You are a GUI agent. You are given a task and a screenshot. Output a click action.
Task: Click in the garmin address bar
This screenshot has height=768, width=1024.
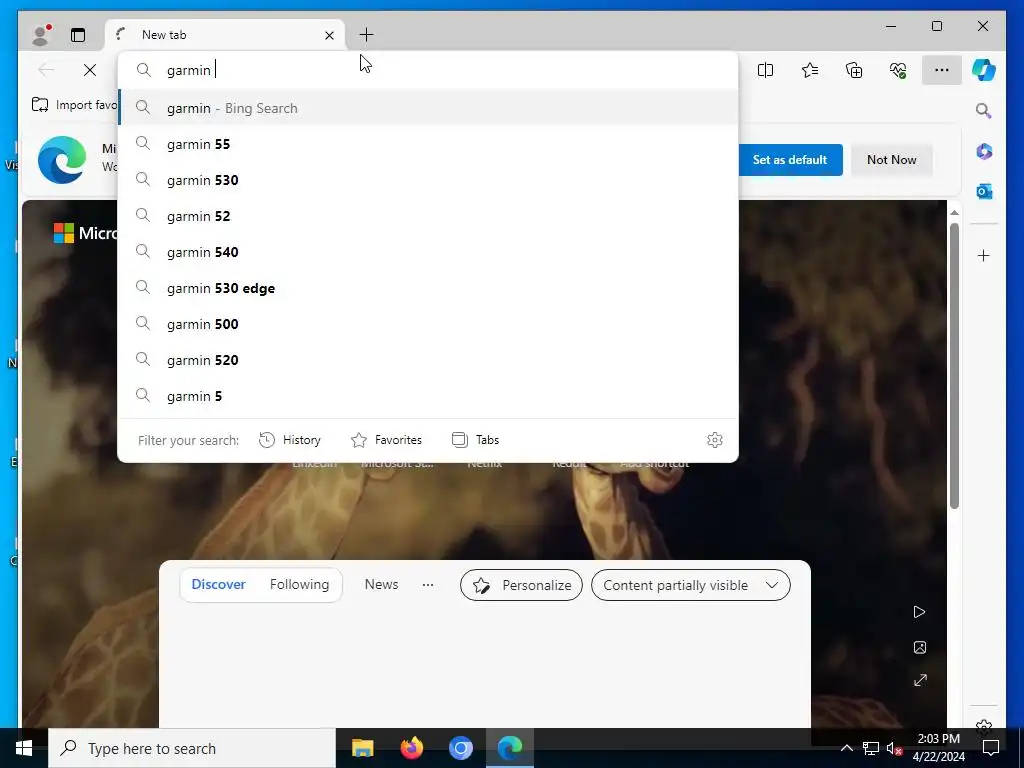click(428, 70)
